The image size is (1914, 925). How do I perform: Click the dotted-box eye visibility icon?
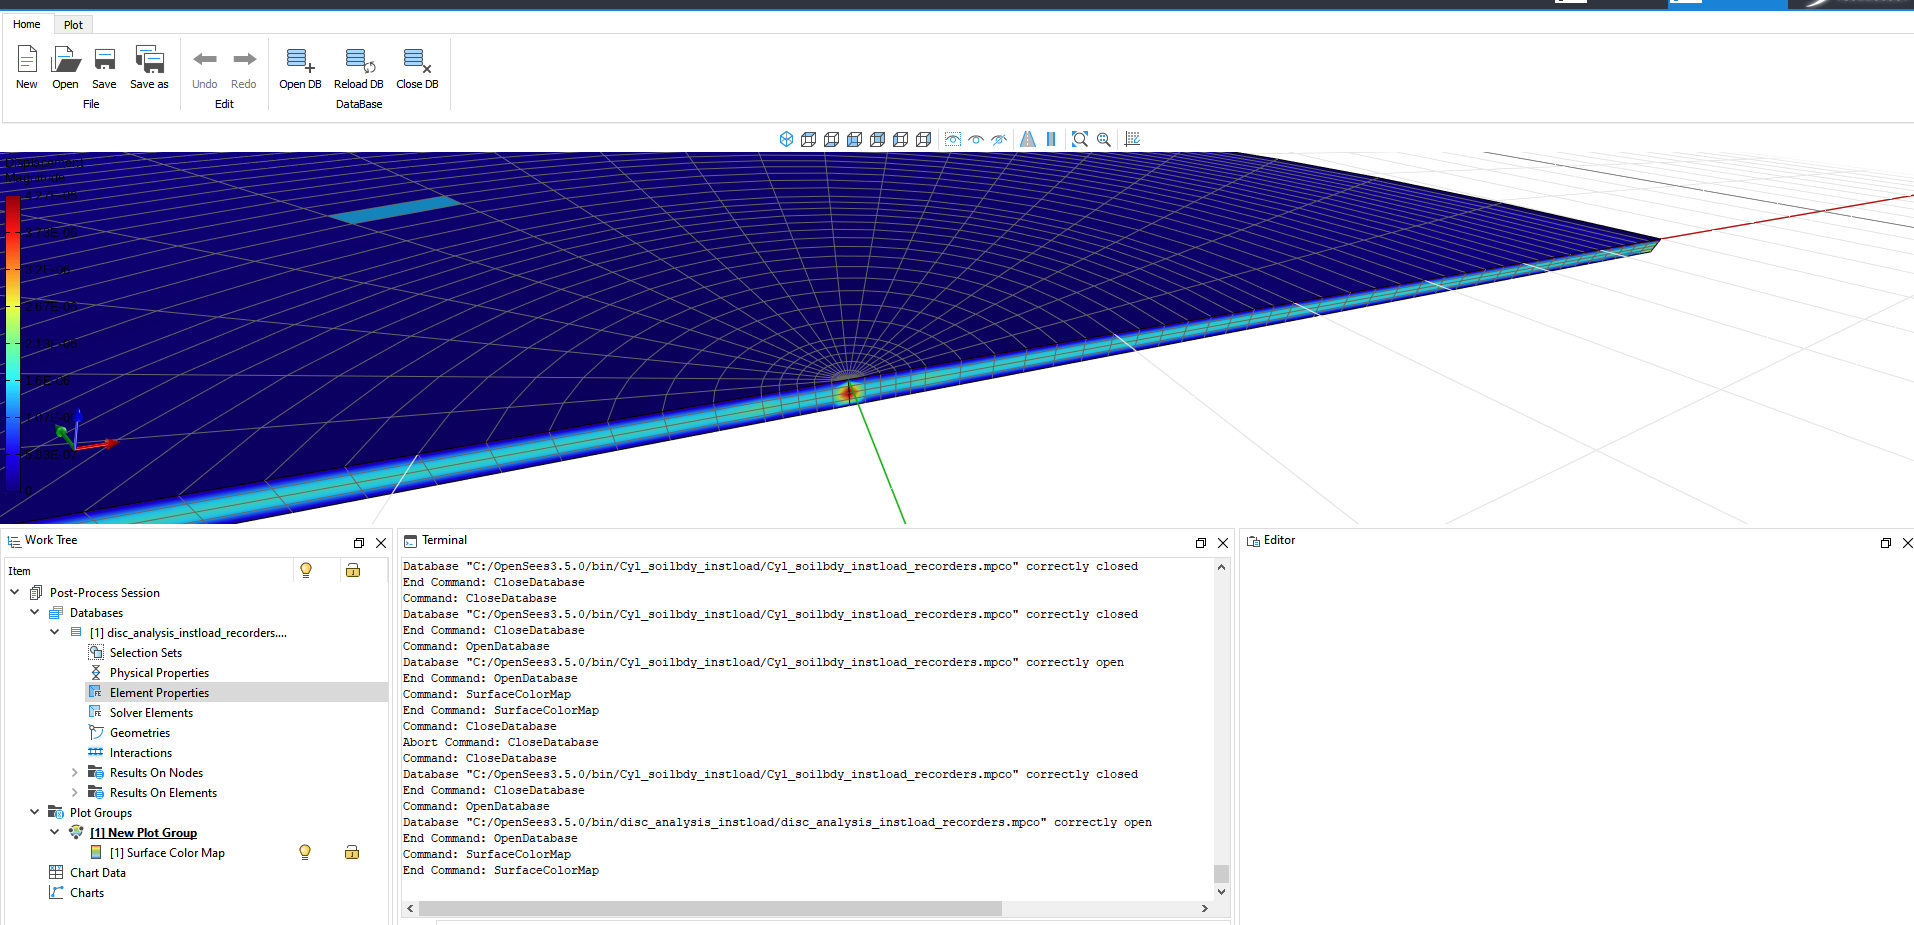953,139
